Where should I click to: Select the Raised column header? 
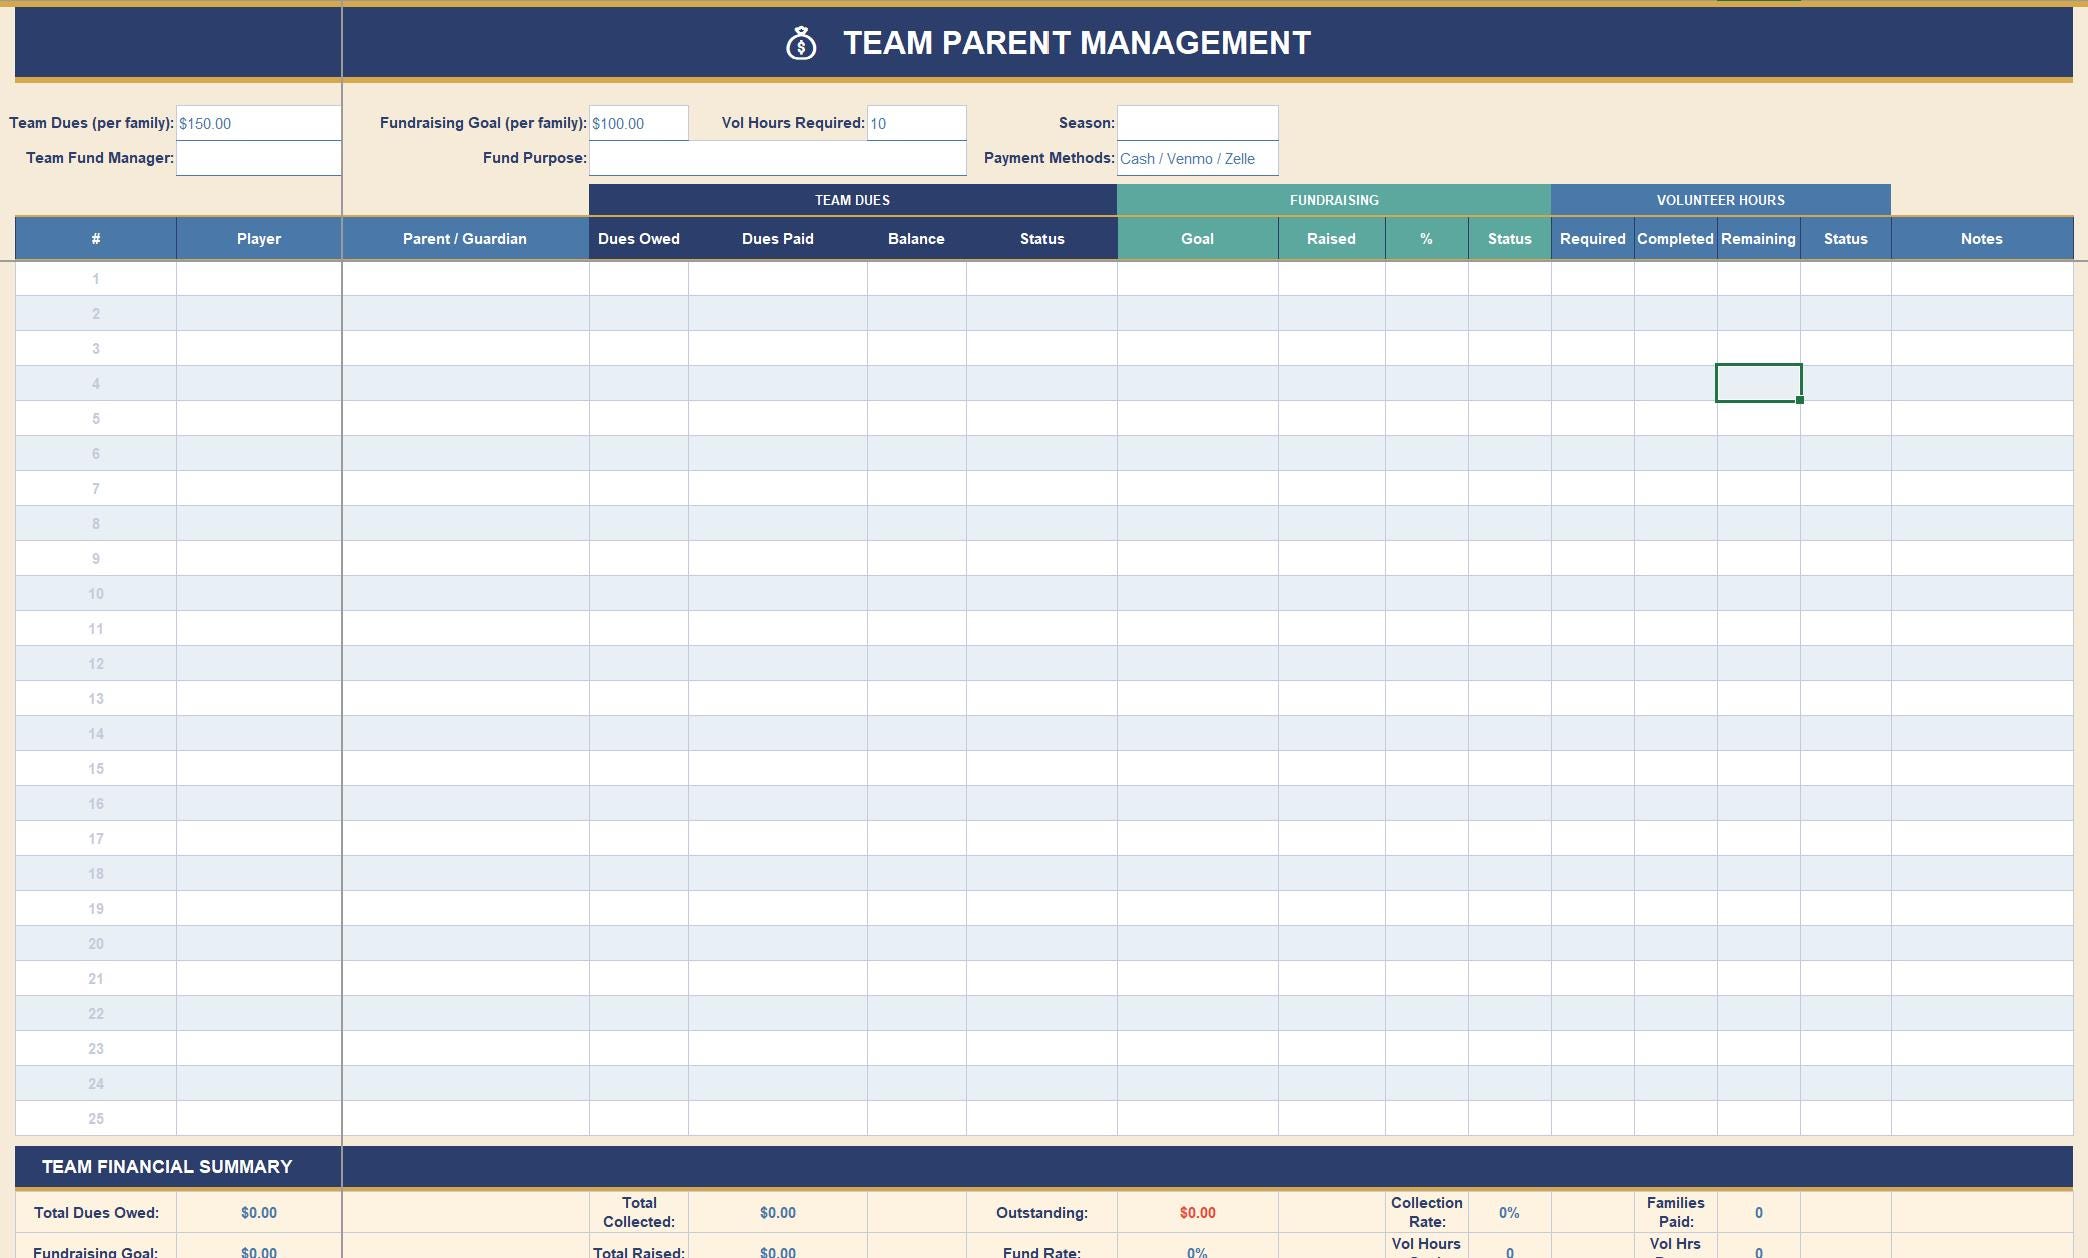tap(1331, 239)
